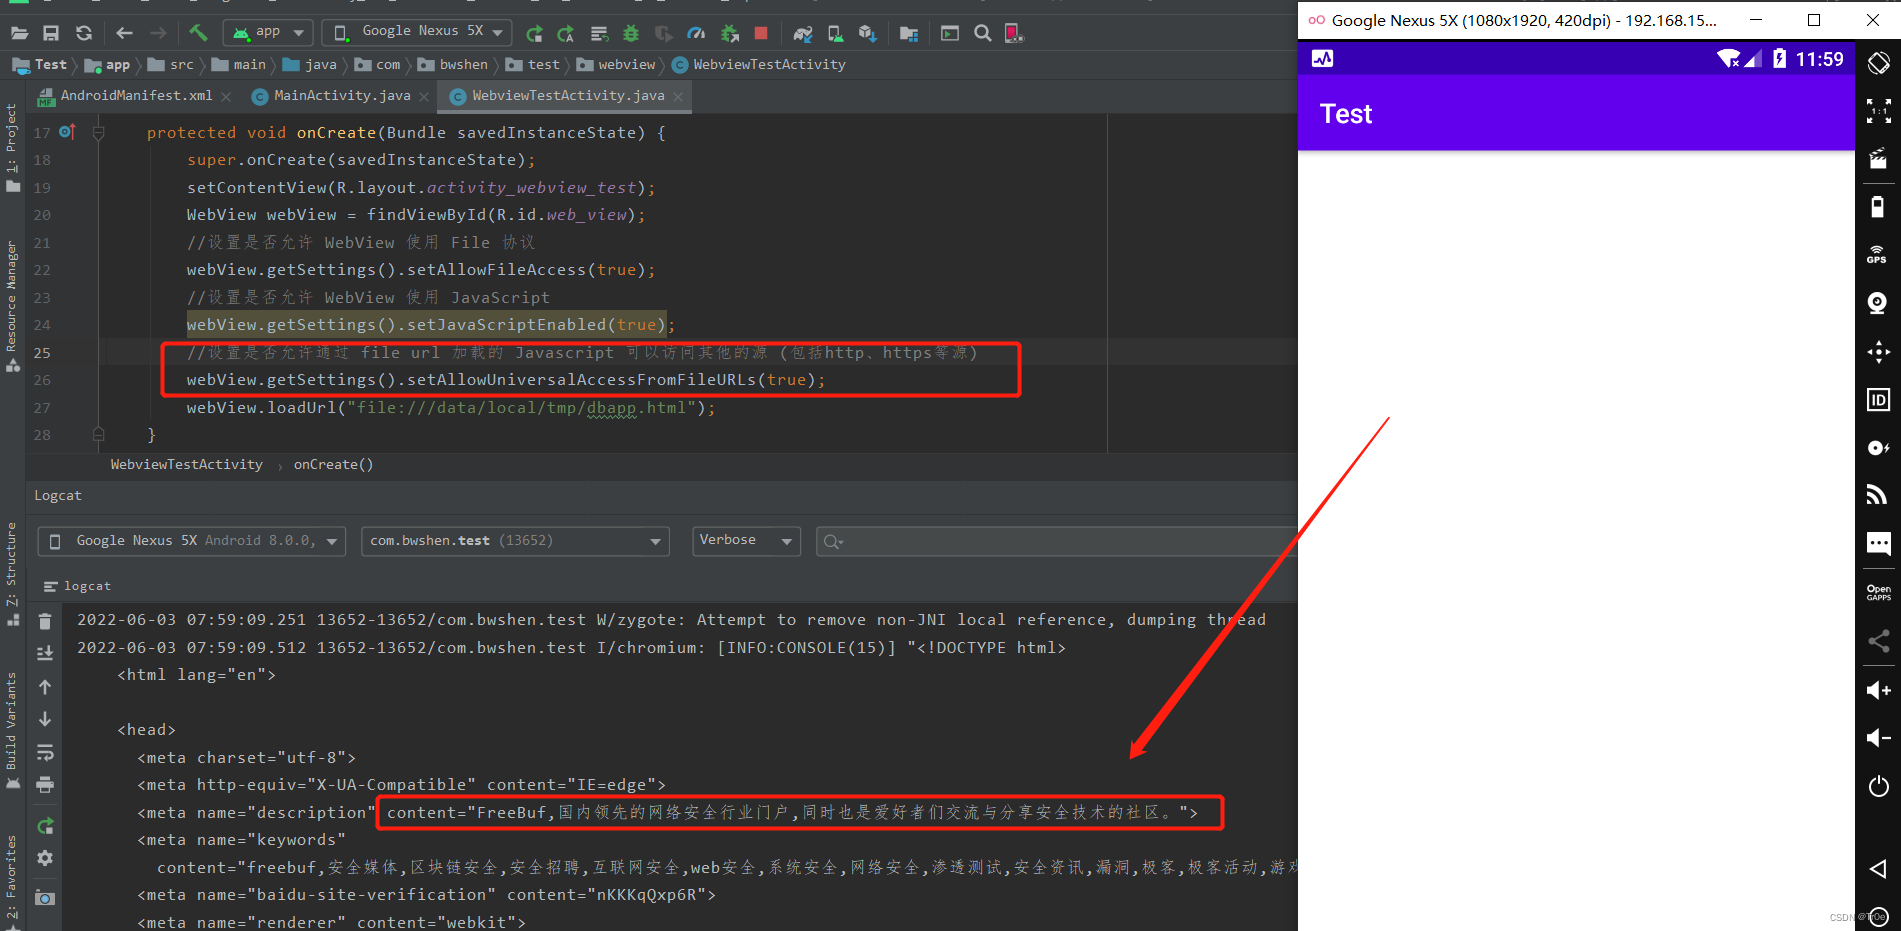This screenshot has width=1901, height=931.
Task: Open the Structure side tab
Action: [x=12, y=574]
